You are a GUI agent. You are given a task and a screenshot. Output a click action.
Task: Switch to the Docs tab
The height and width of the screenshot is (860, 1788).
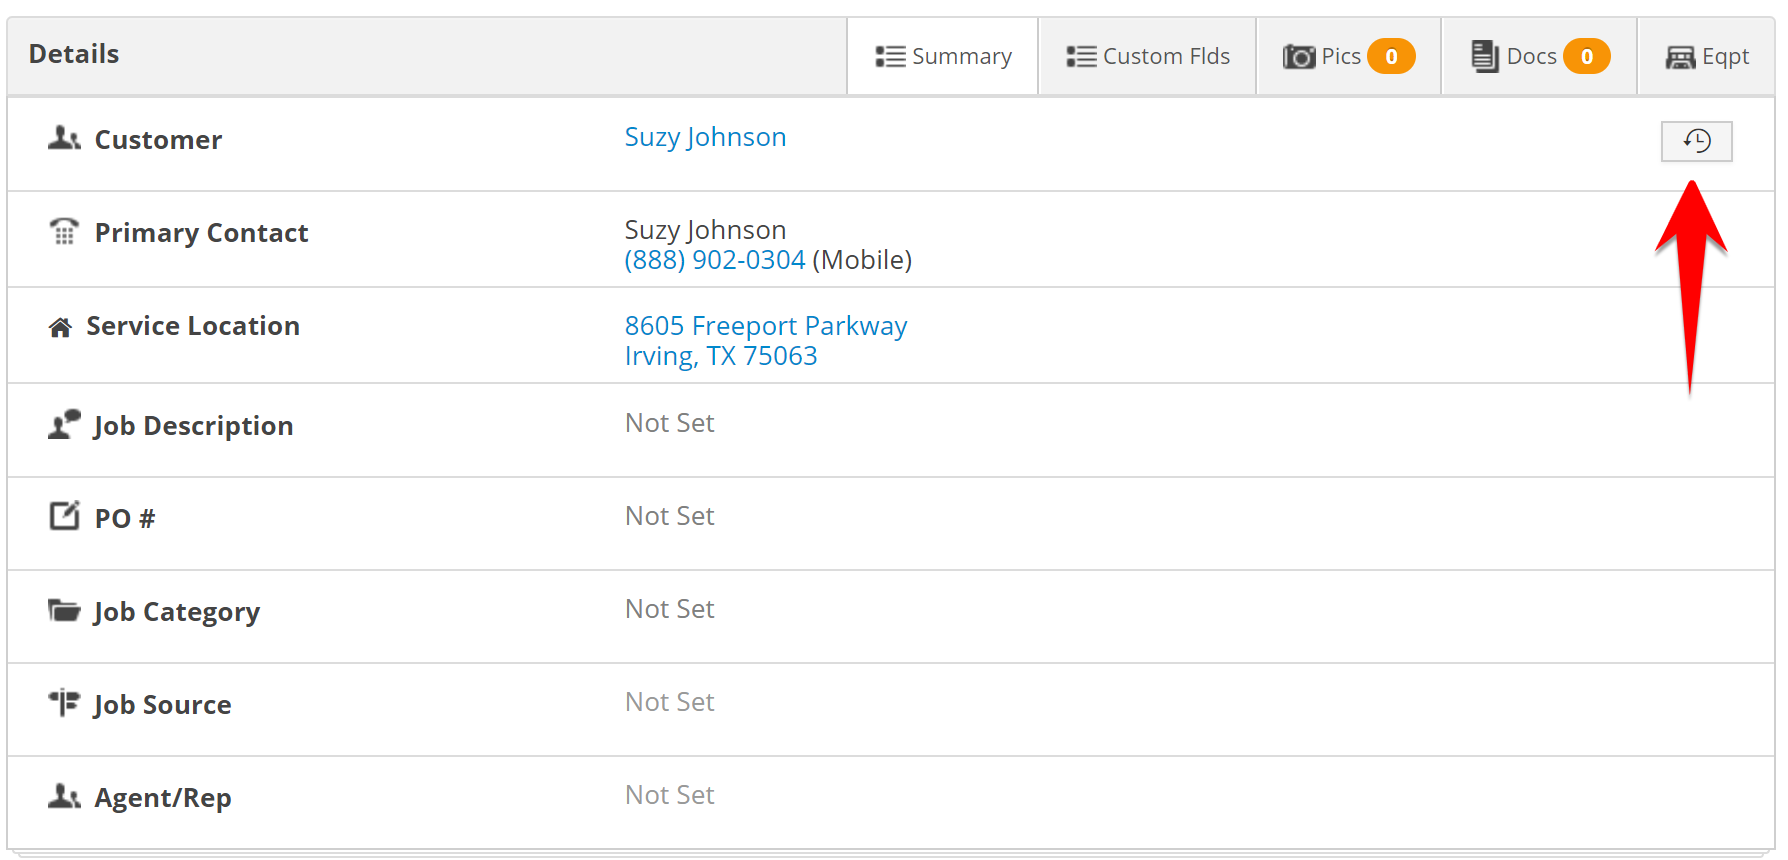pyautogui.click(x=1539, y=57)
